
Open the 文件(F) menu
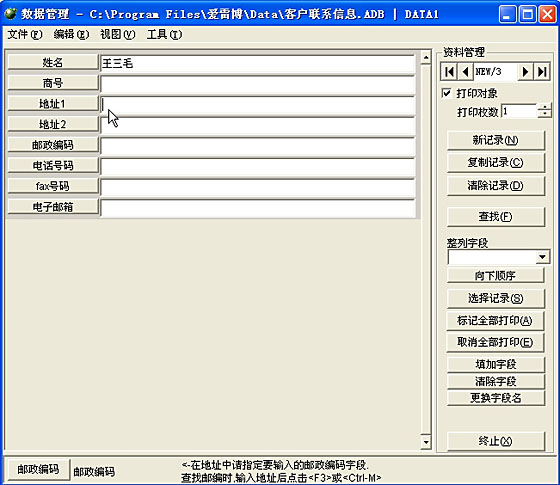click(x=25, y=35)
